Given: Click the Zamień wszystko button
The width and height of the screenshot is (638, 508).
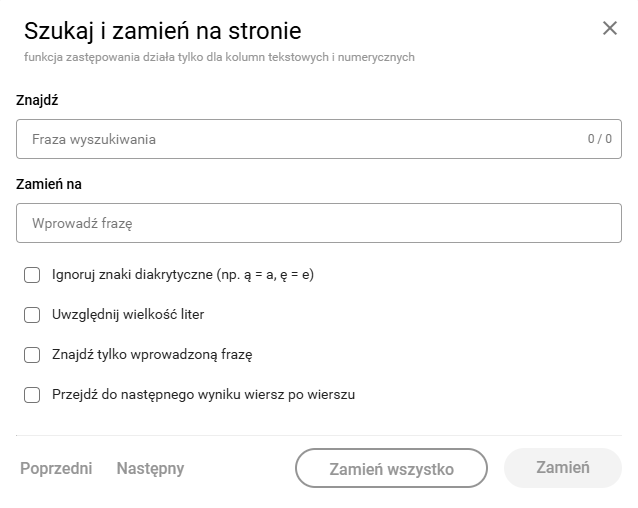Looking at the screenshot, I should coord(391,468).
